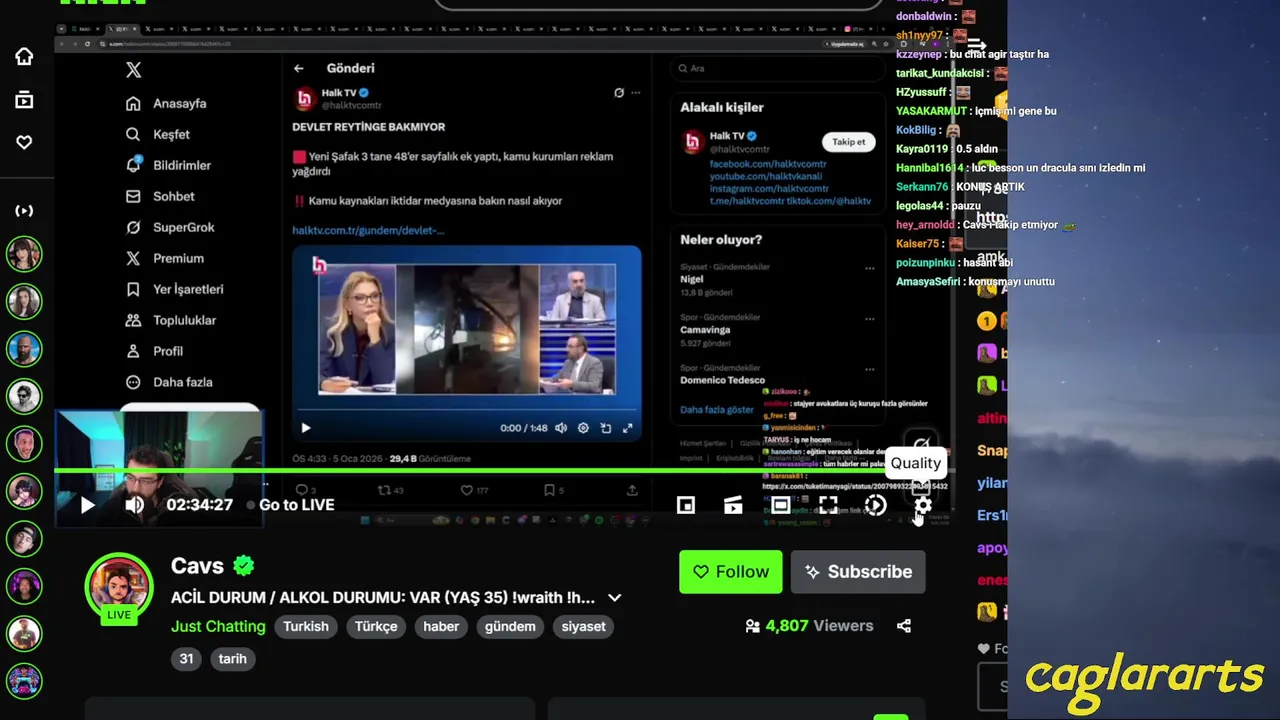Create a clip with the clip icon

(733, 505)
